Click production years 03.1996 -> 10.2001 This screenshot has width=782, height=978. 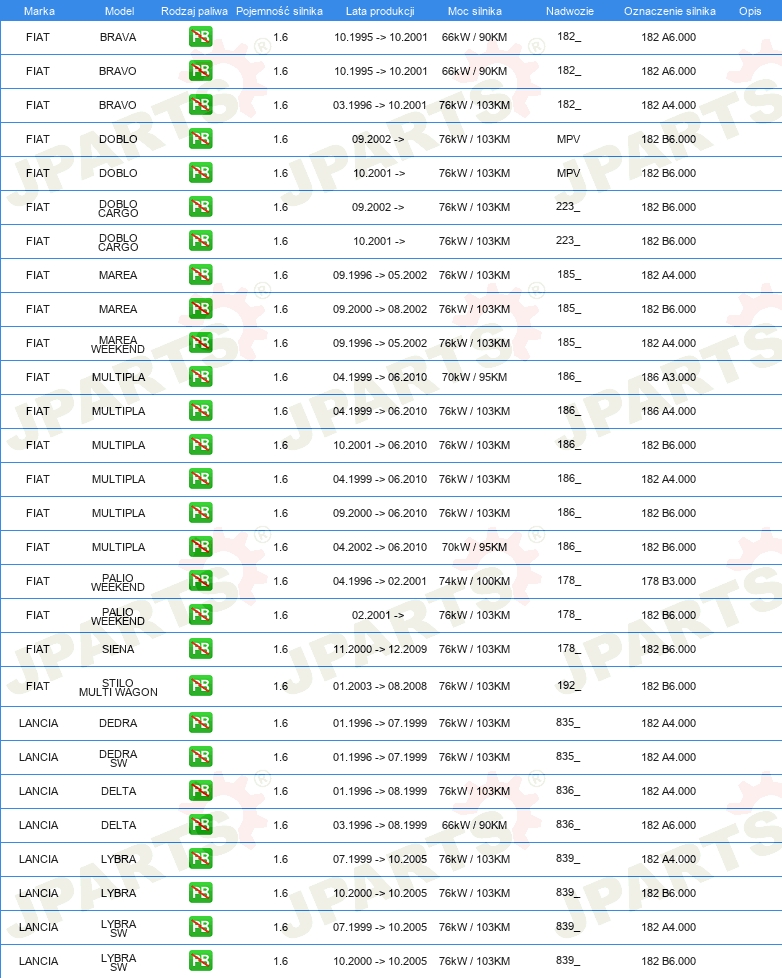click(x=380, y=105)
